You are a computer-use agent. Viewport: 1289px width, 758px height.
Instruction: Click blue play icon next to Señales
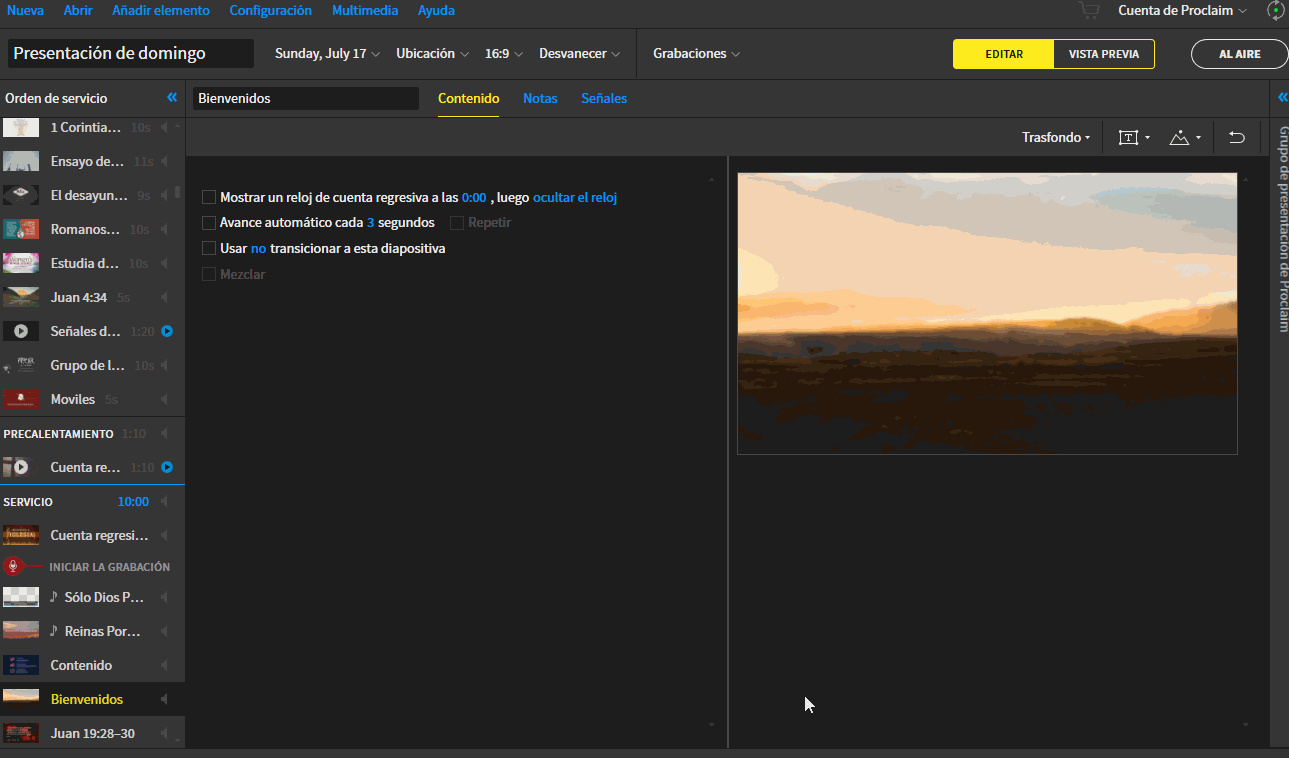167,331
